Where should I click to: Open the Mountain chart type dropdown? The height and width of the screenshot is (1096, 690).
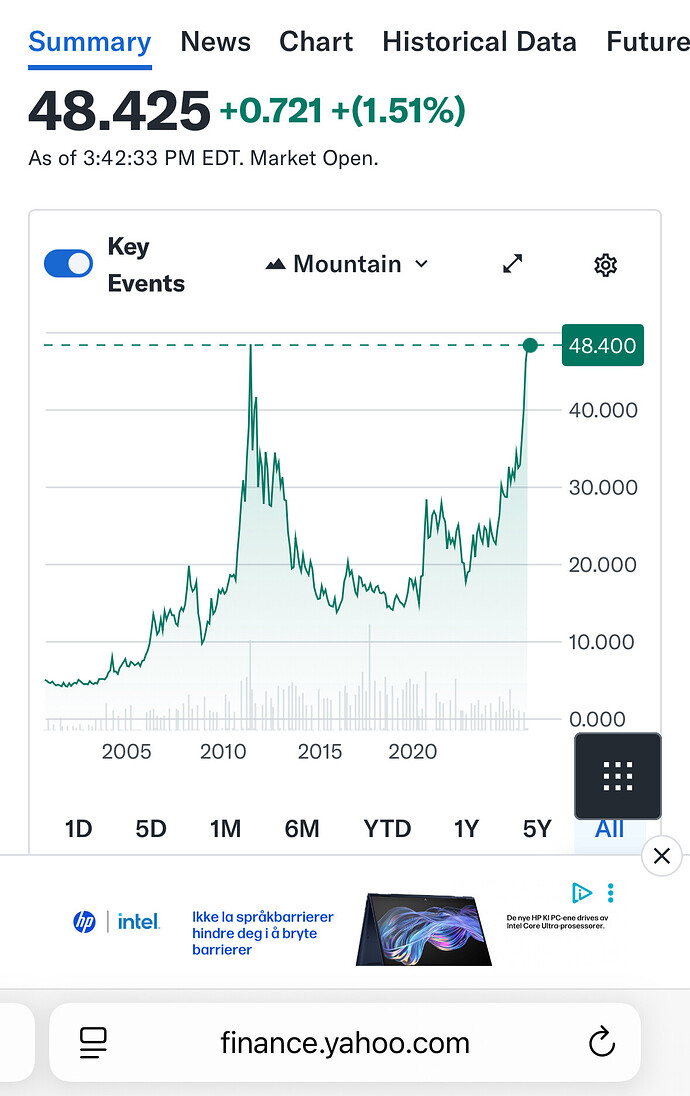pos(347,264)
